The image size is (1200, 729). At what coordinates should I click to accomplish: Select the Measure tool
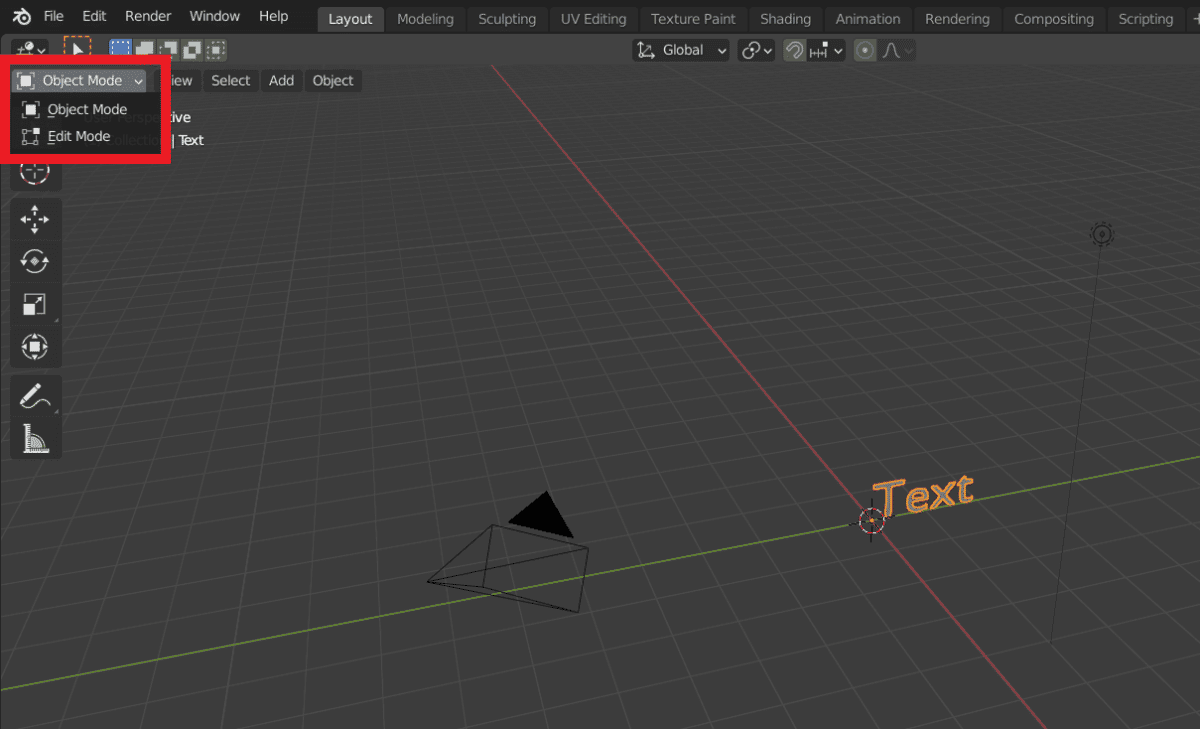(35, 438)
